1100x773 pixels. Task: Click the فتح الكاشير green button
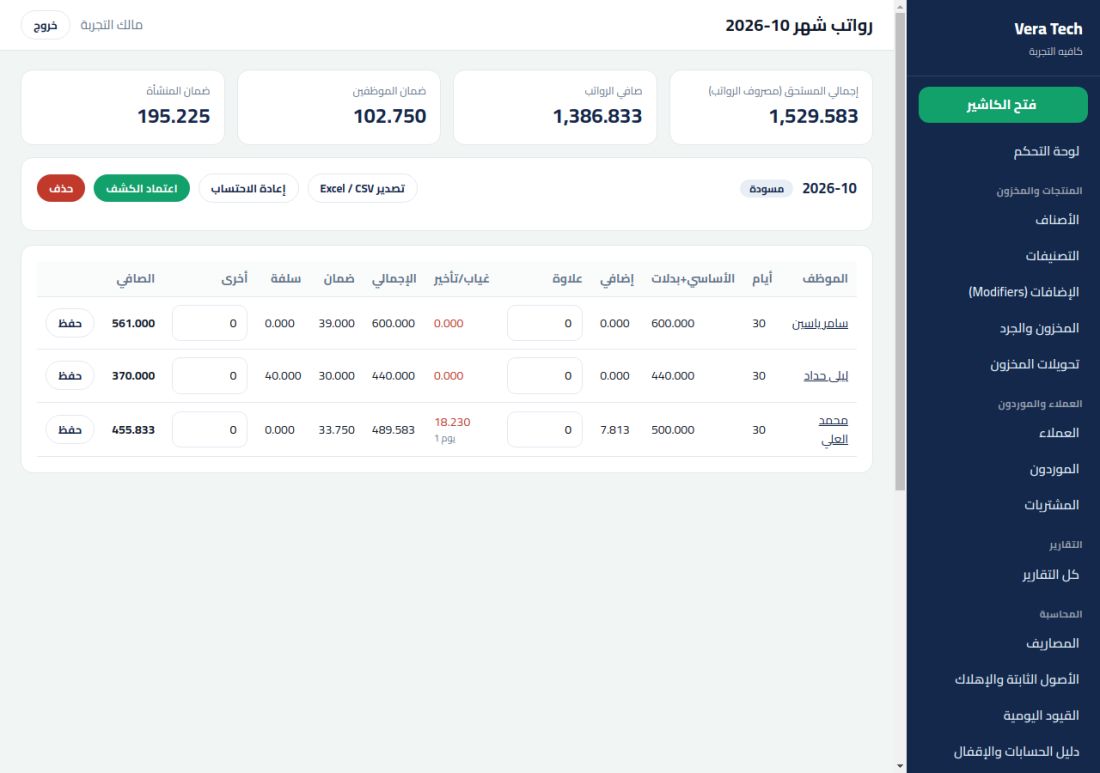click(x=1002, y=105)
